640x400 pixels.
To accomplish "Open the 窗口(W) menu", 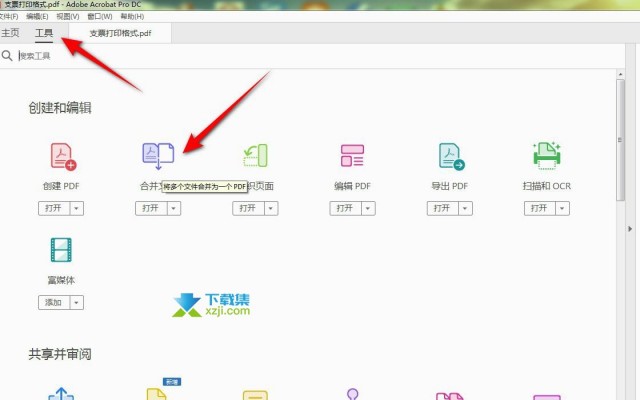I will coord(100,16).
